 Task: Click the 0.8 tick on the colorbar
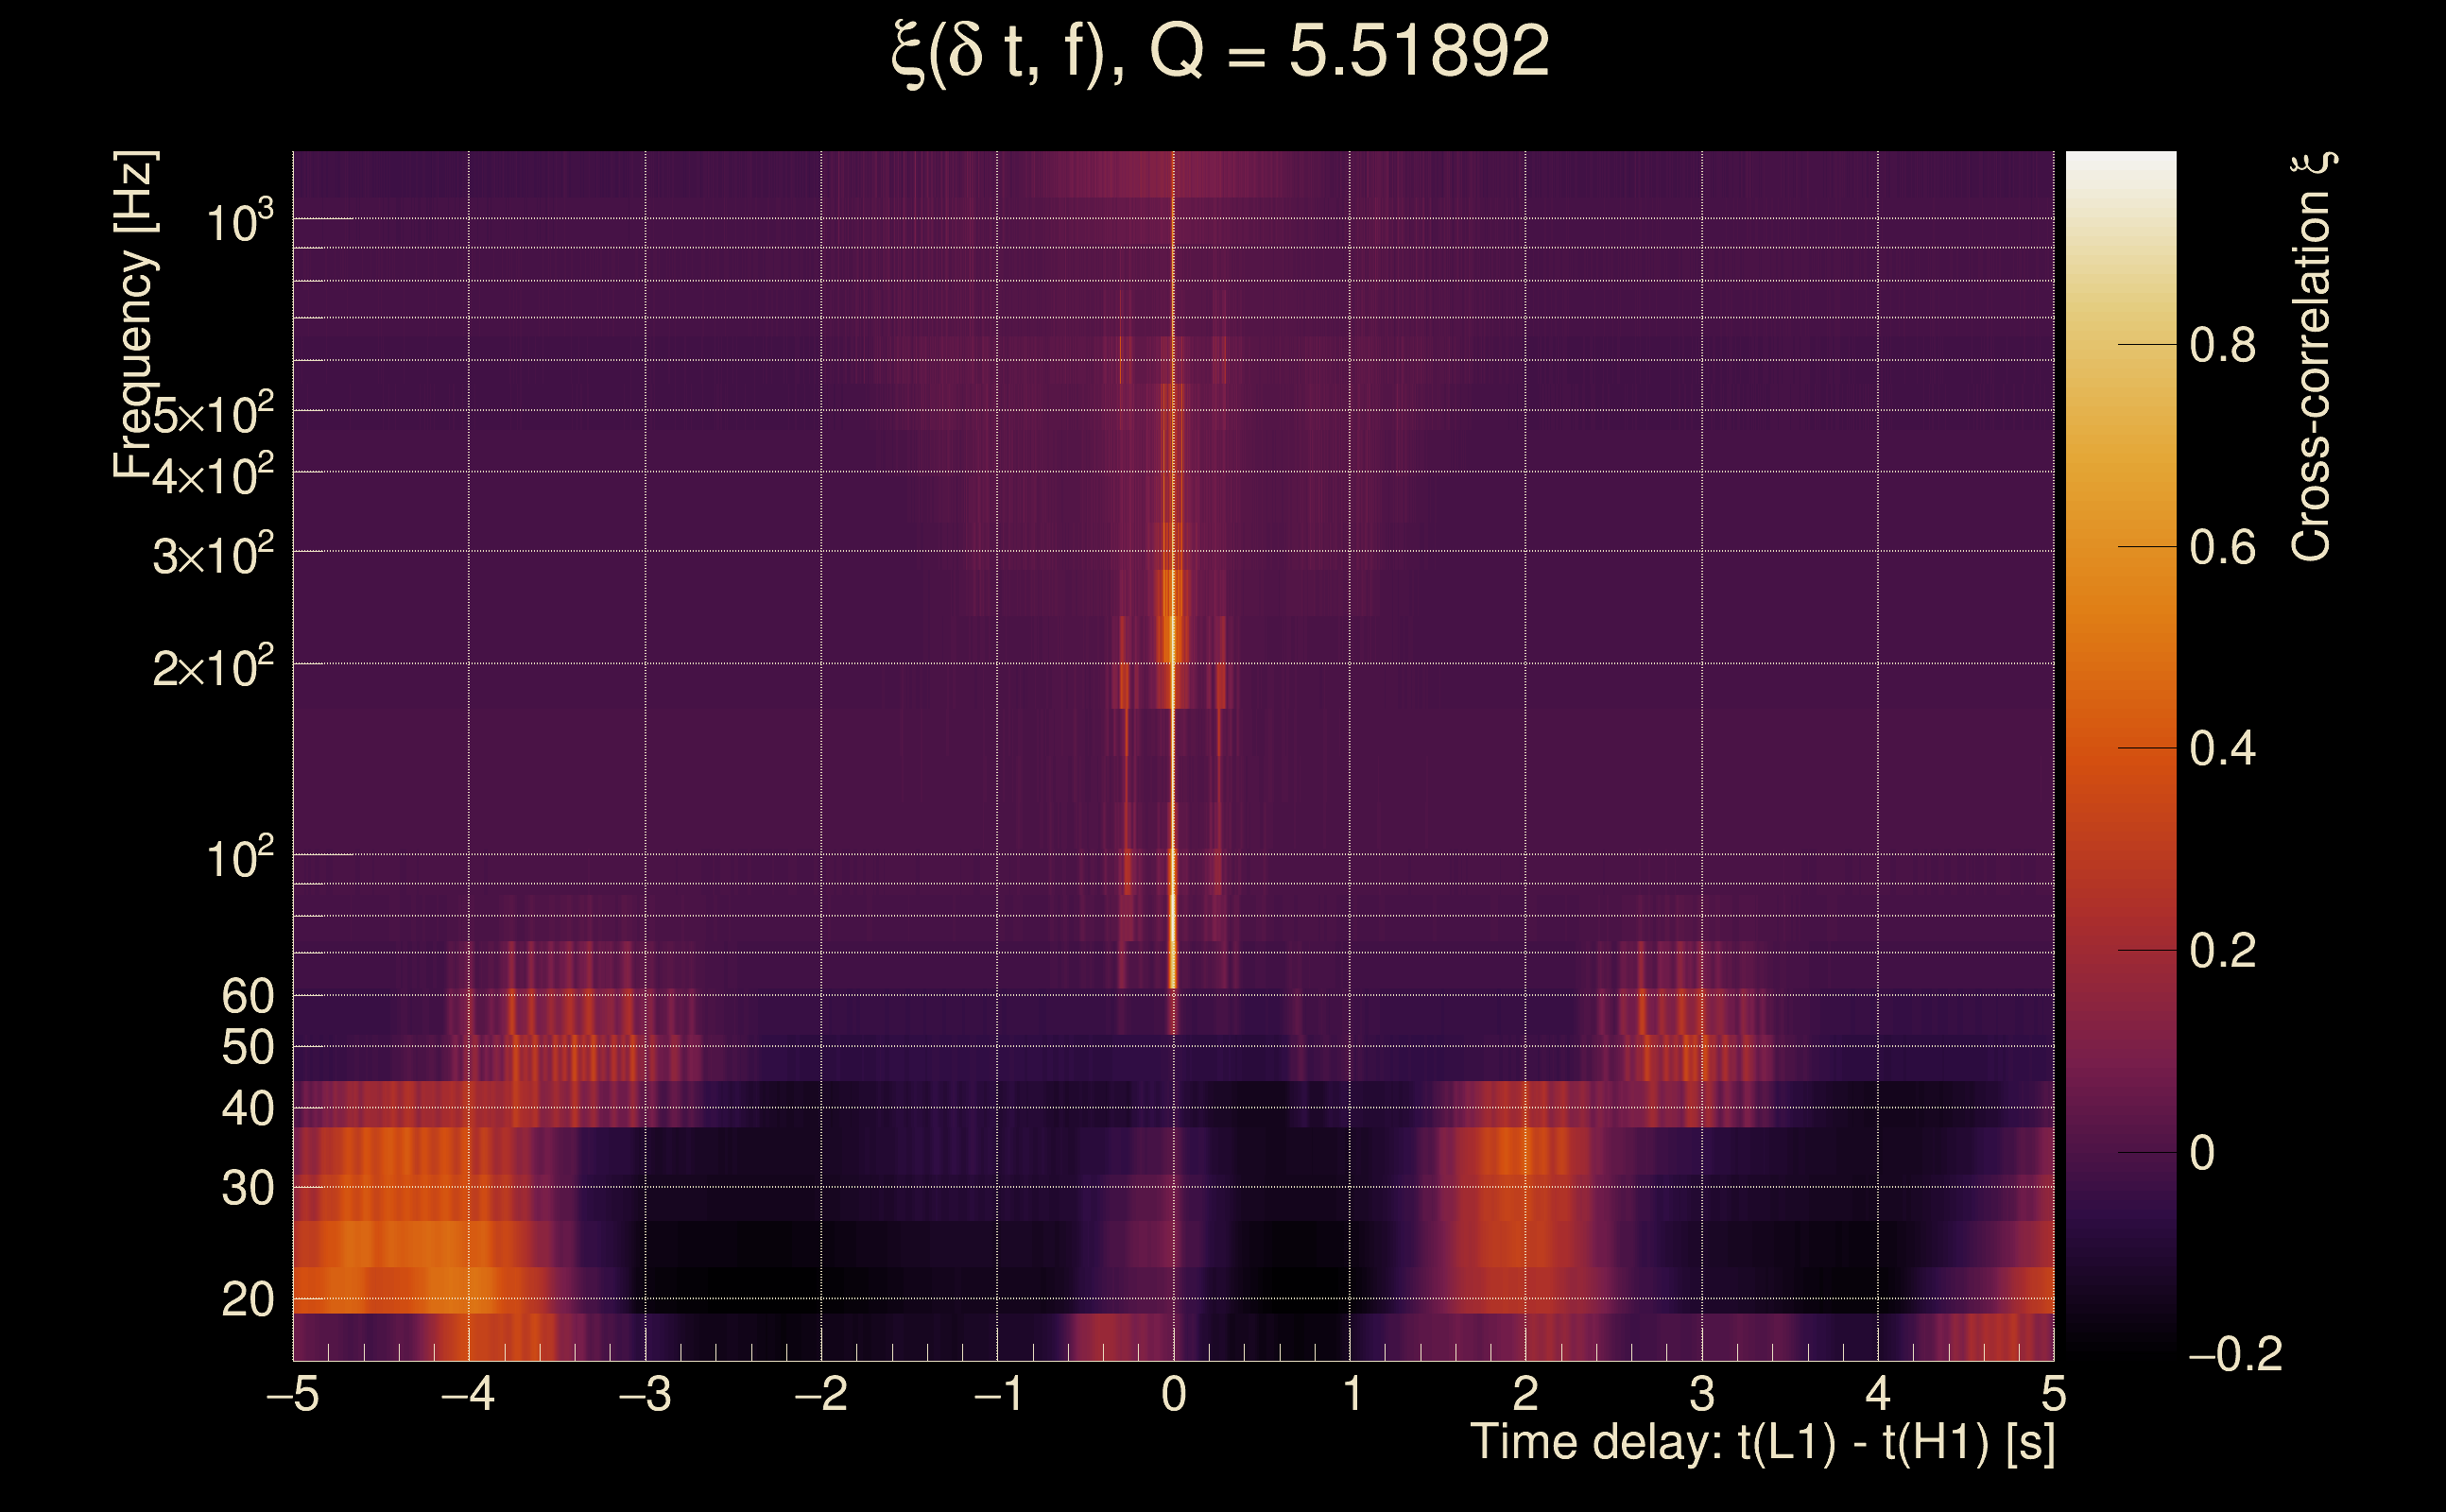(2222, 346)
